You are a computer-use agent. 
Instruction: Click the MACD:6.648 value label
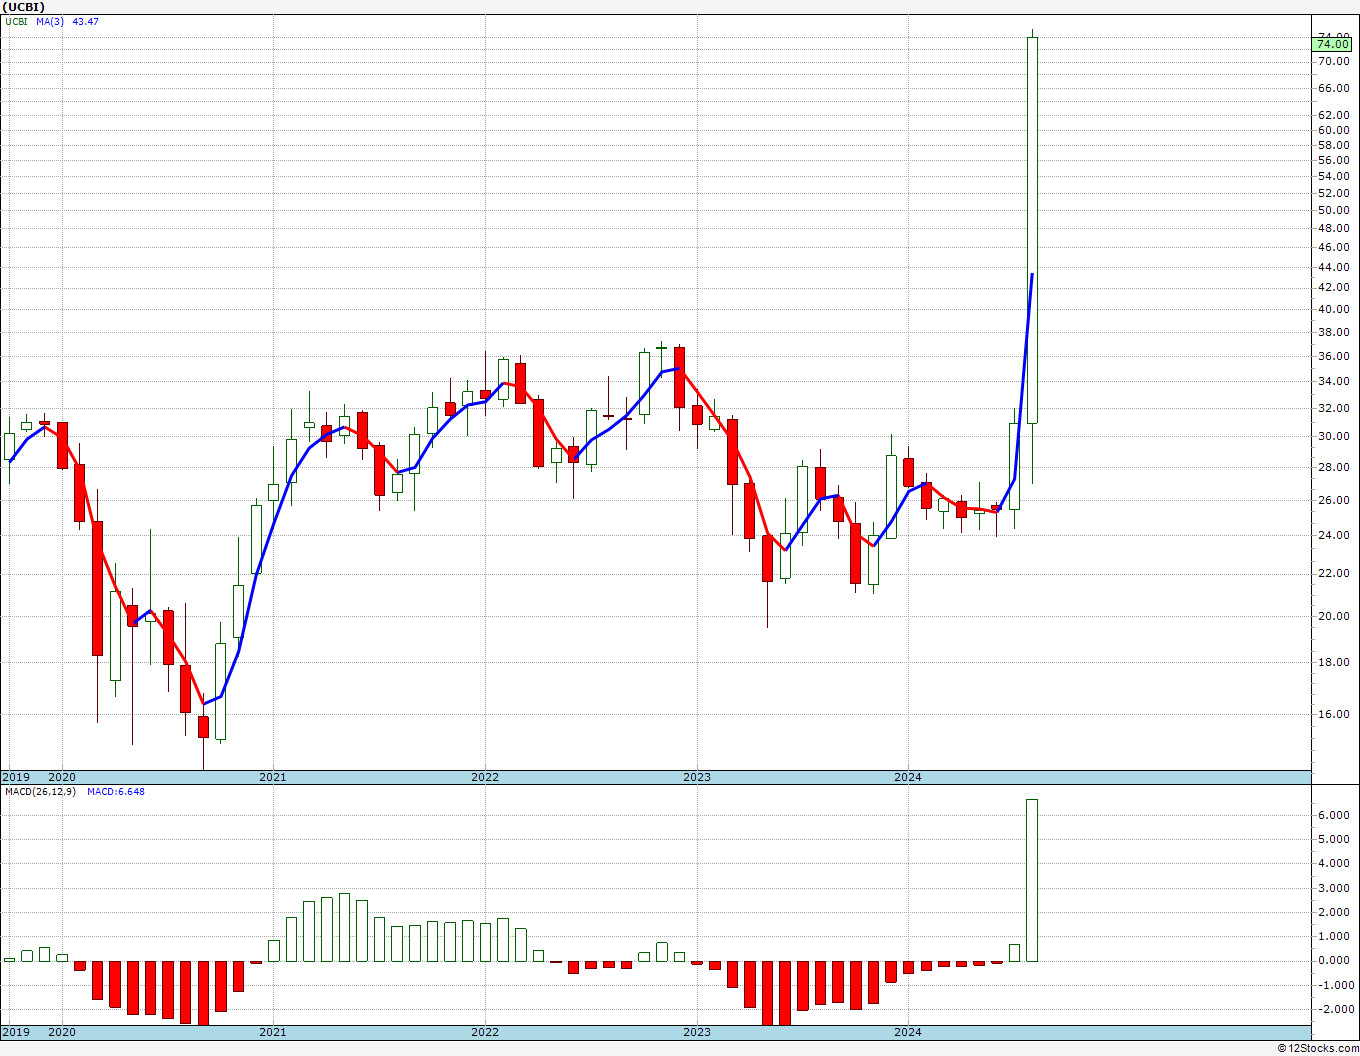coord(115,791)
